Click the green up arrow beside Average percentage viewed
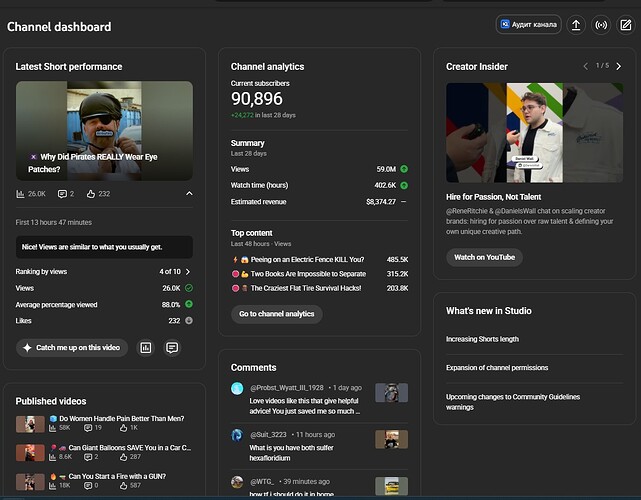Screen dimensions: 641x500 189,304
